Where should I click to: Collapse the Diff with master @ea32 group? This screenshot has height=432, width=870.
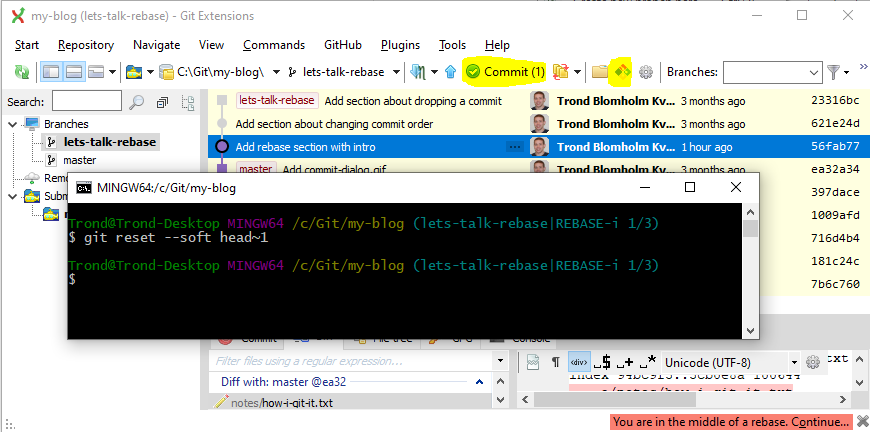pos(479,382)
